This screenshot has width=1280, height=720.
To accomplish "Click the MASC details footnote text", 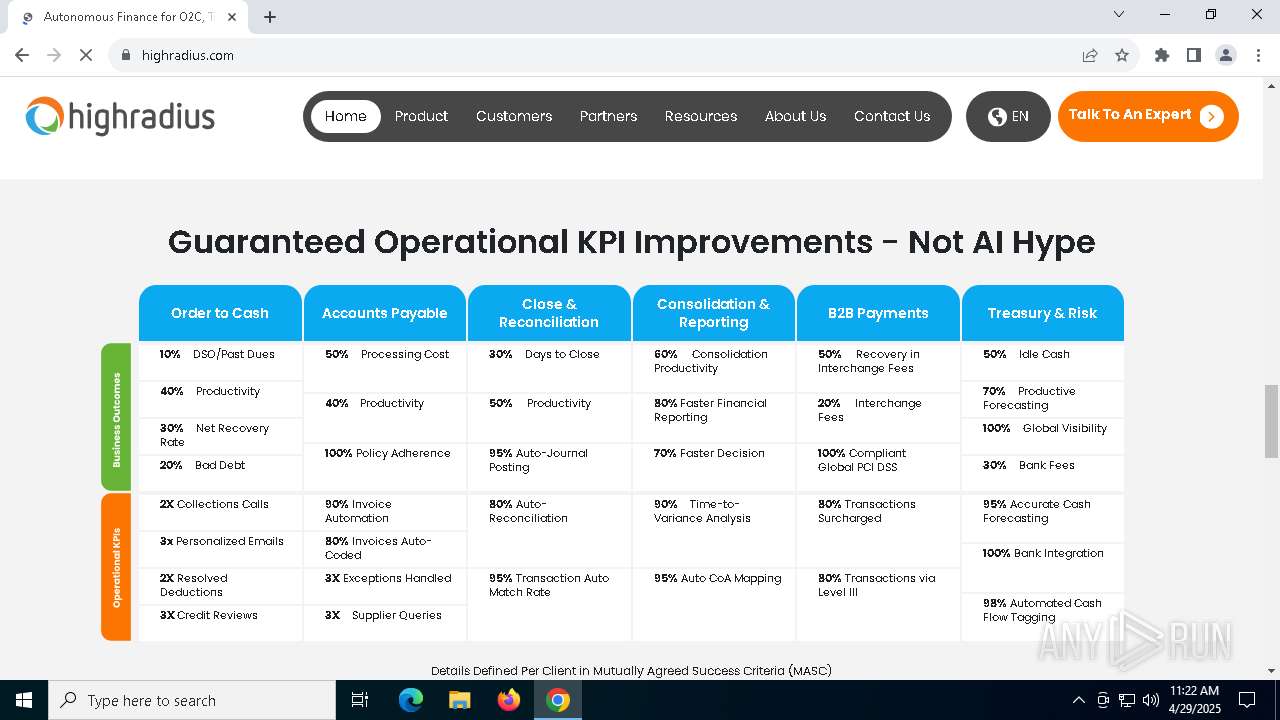I will [x=631, y=671].
